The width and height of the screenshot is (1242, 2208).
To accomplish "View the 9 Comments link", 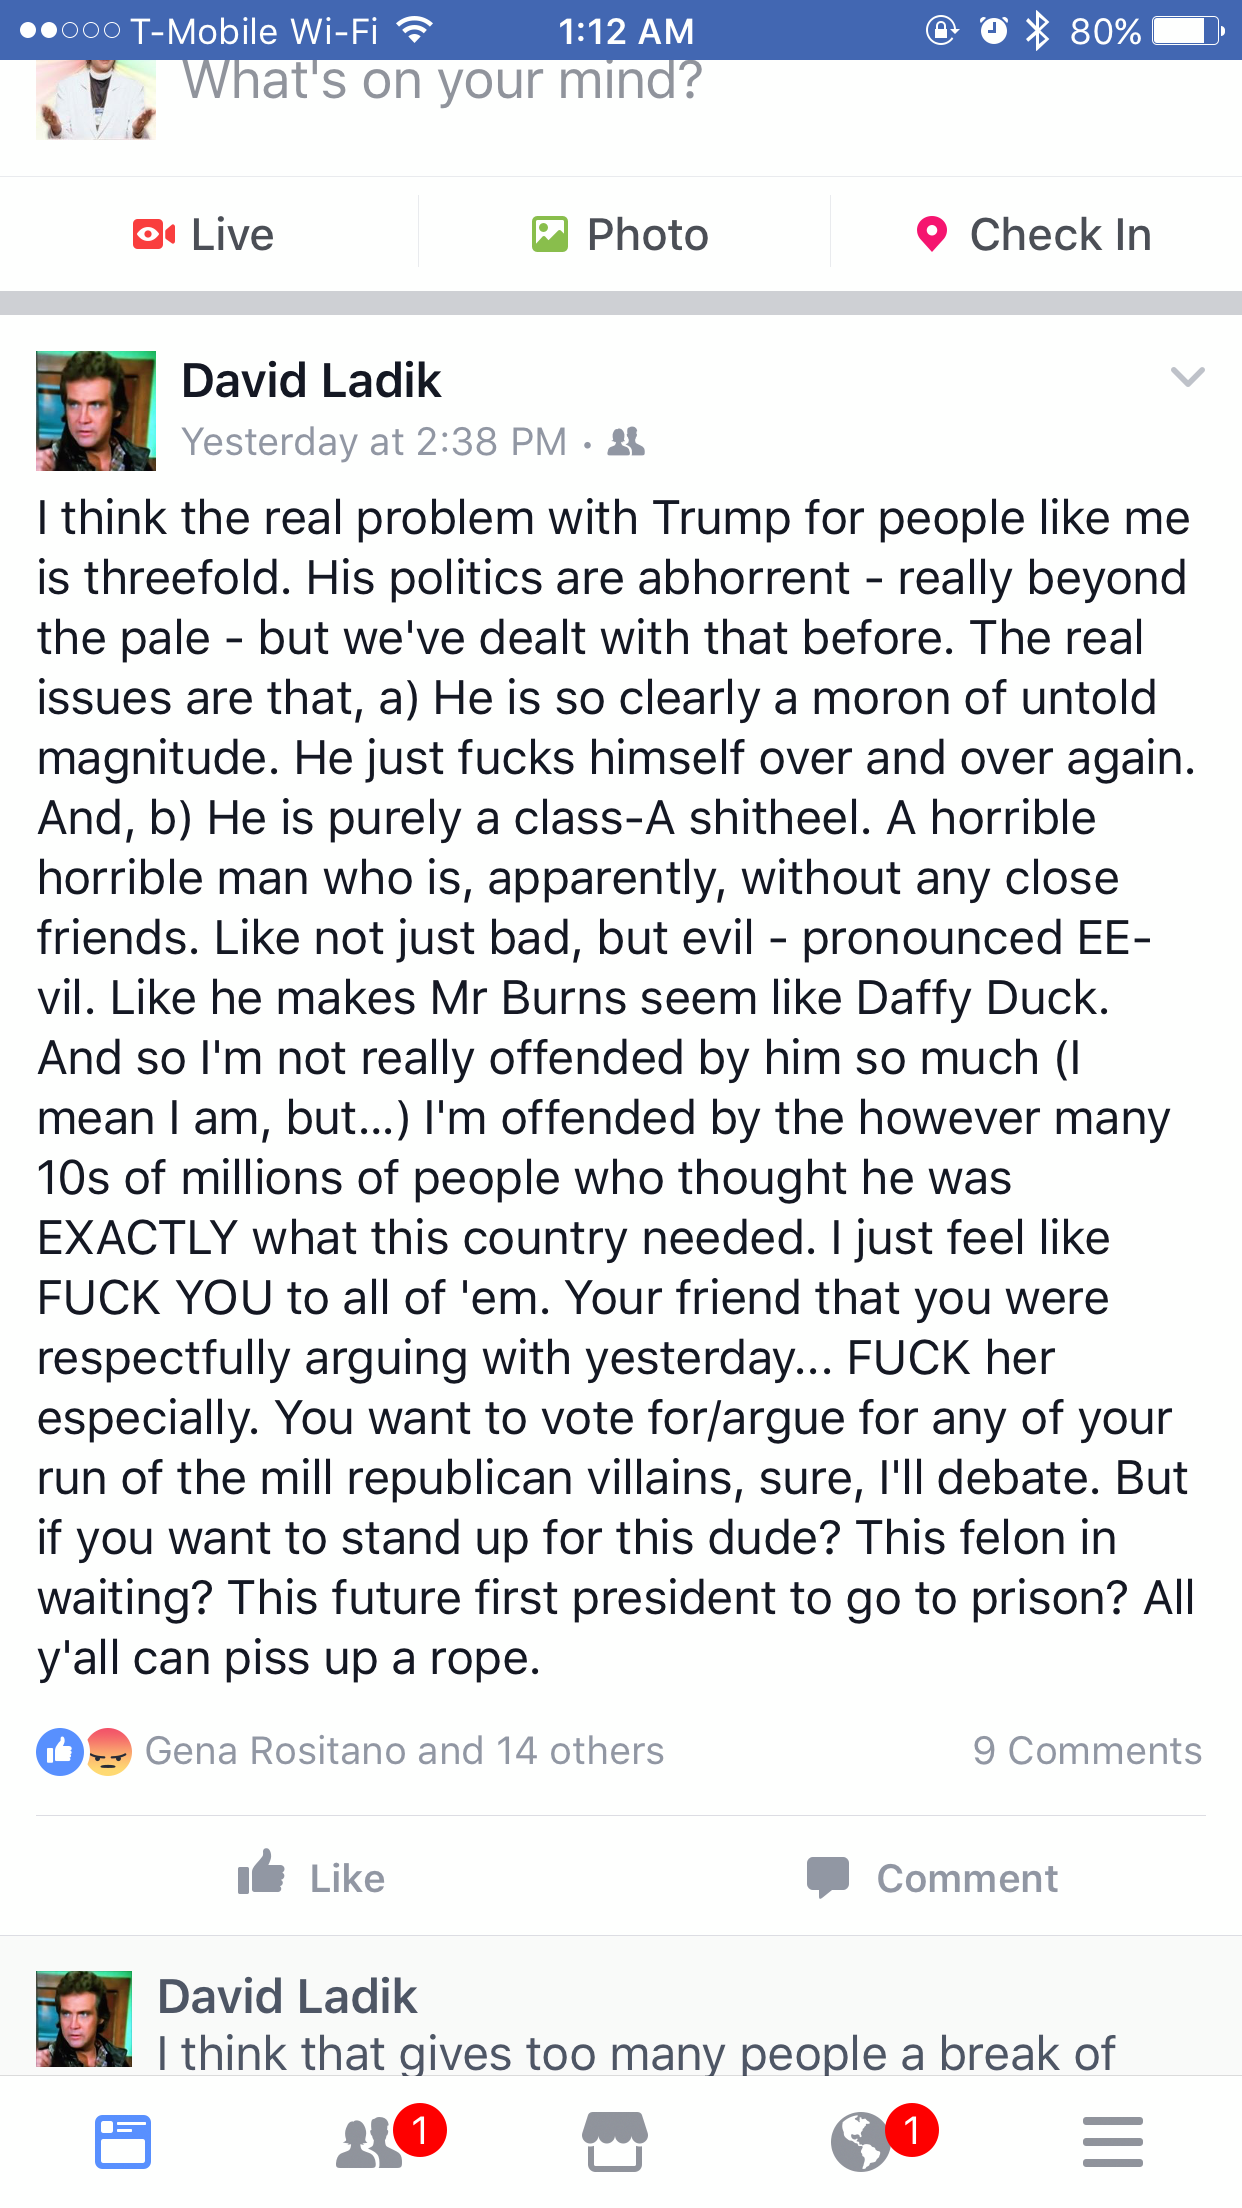I will point(1087,1751).
